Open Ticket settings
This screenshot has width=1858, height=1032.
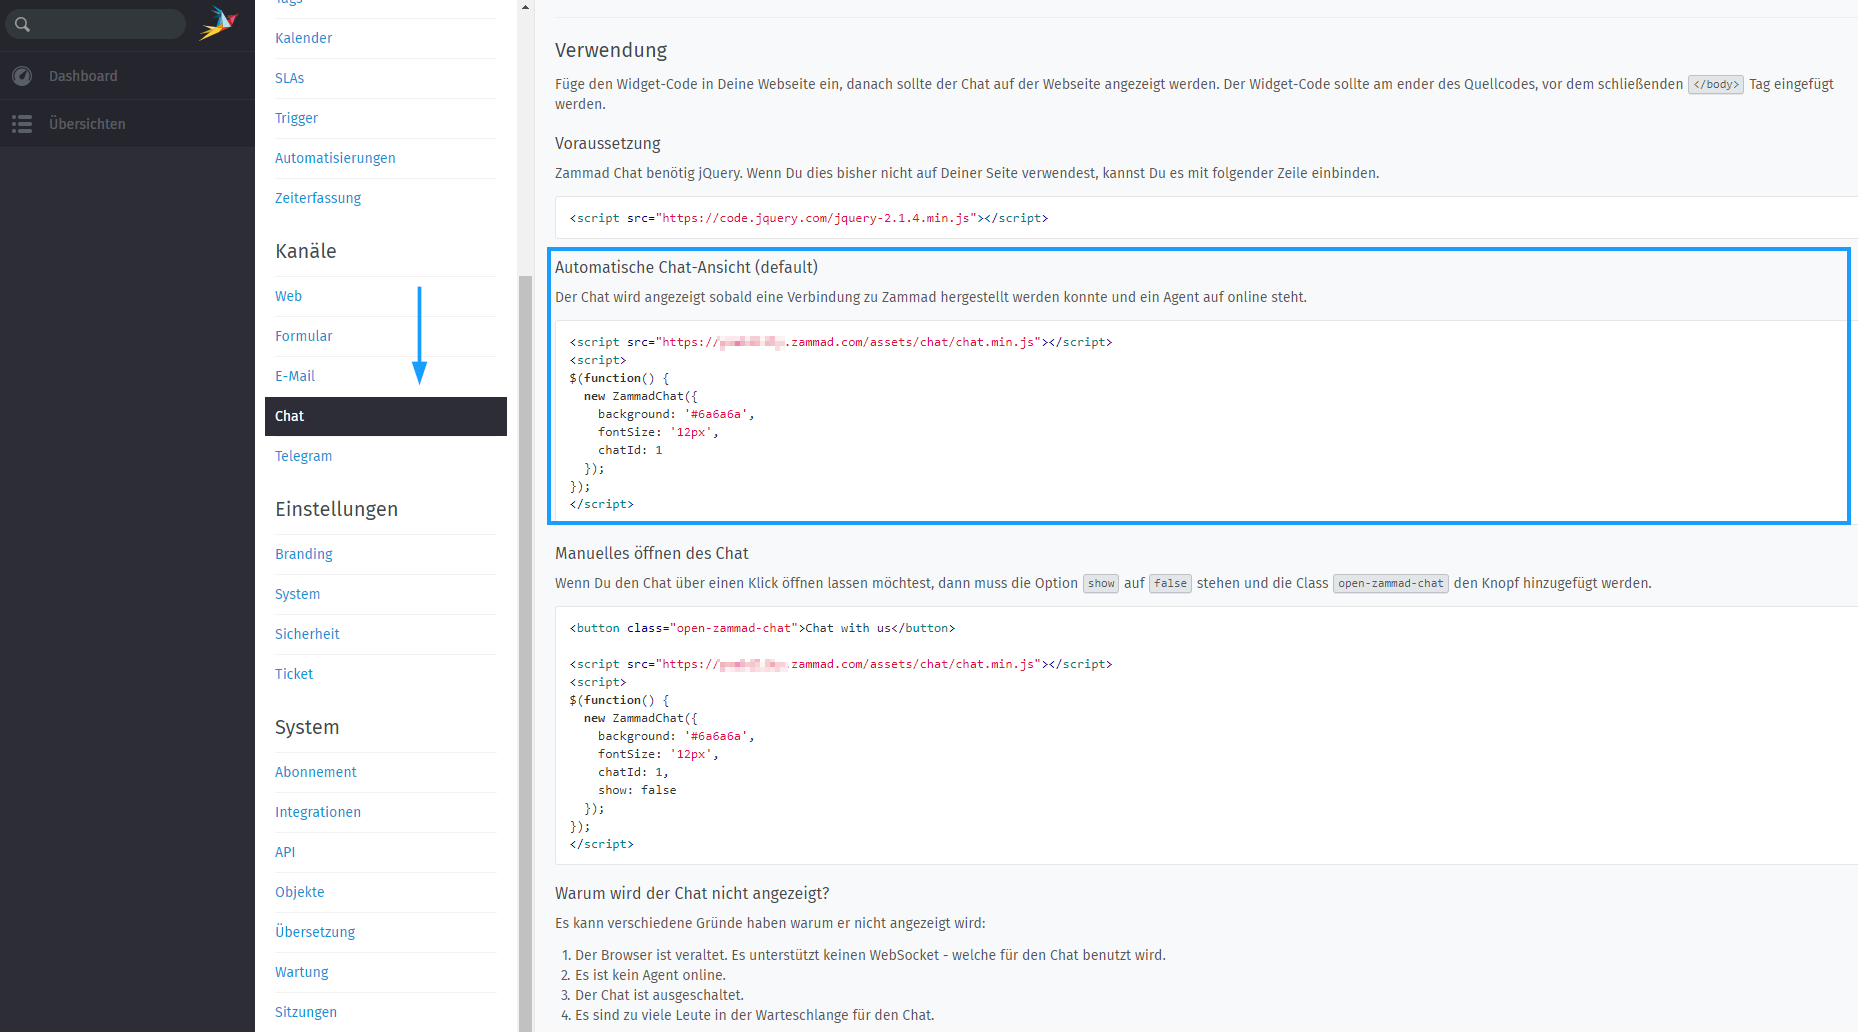coord(294,674)
